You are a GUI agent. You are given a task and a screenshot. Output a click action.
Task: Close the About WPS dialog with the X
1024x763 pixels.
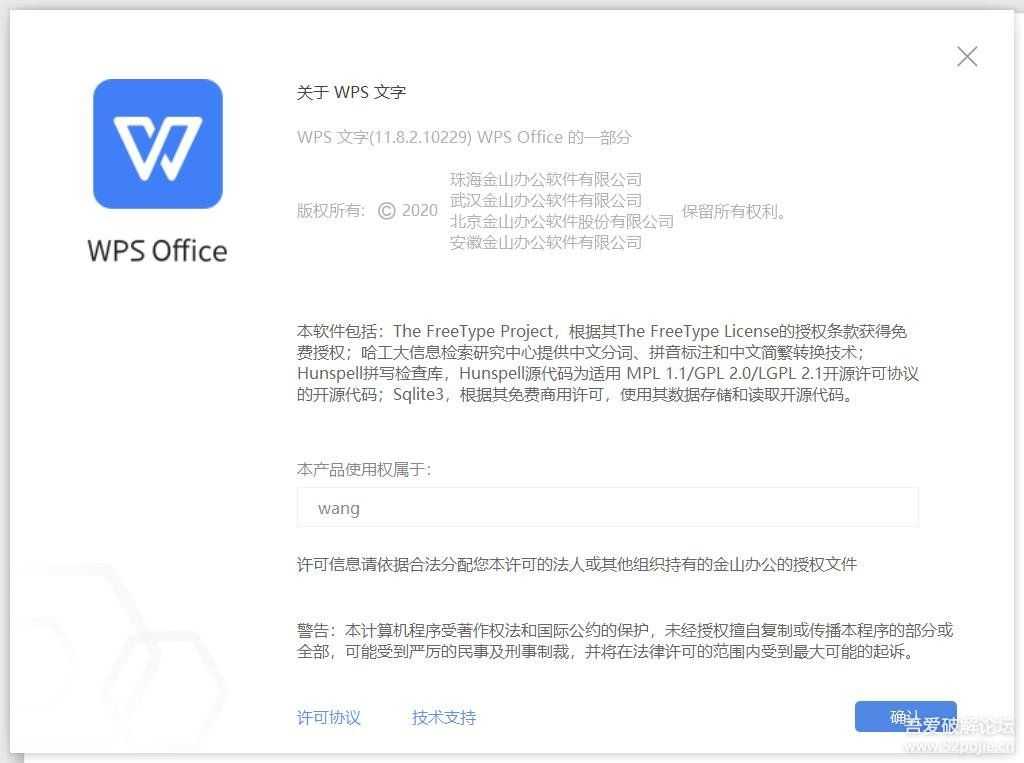coord(967,57)
